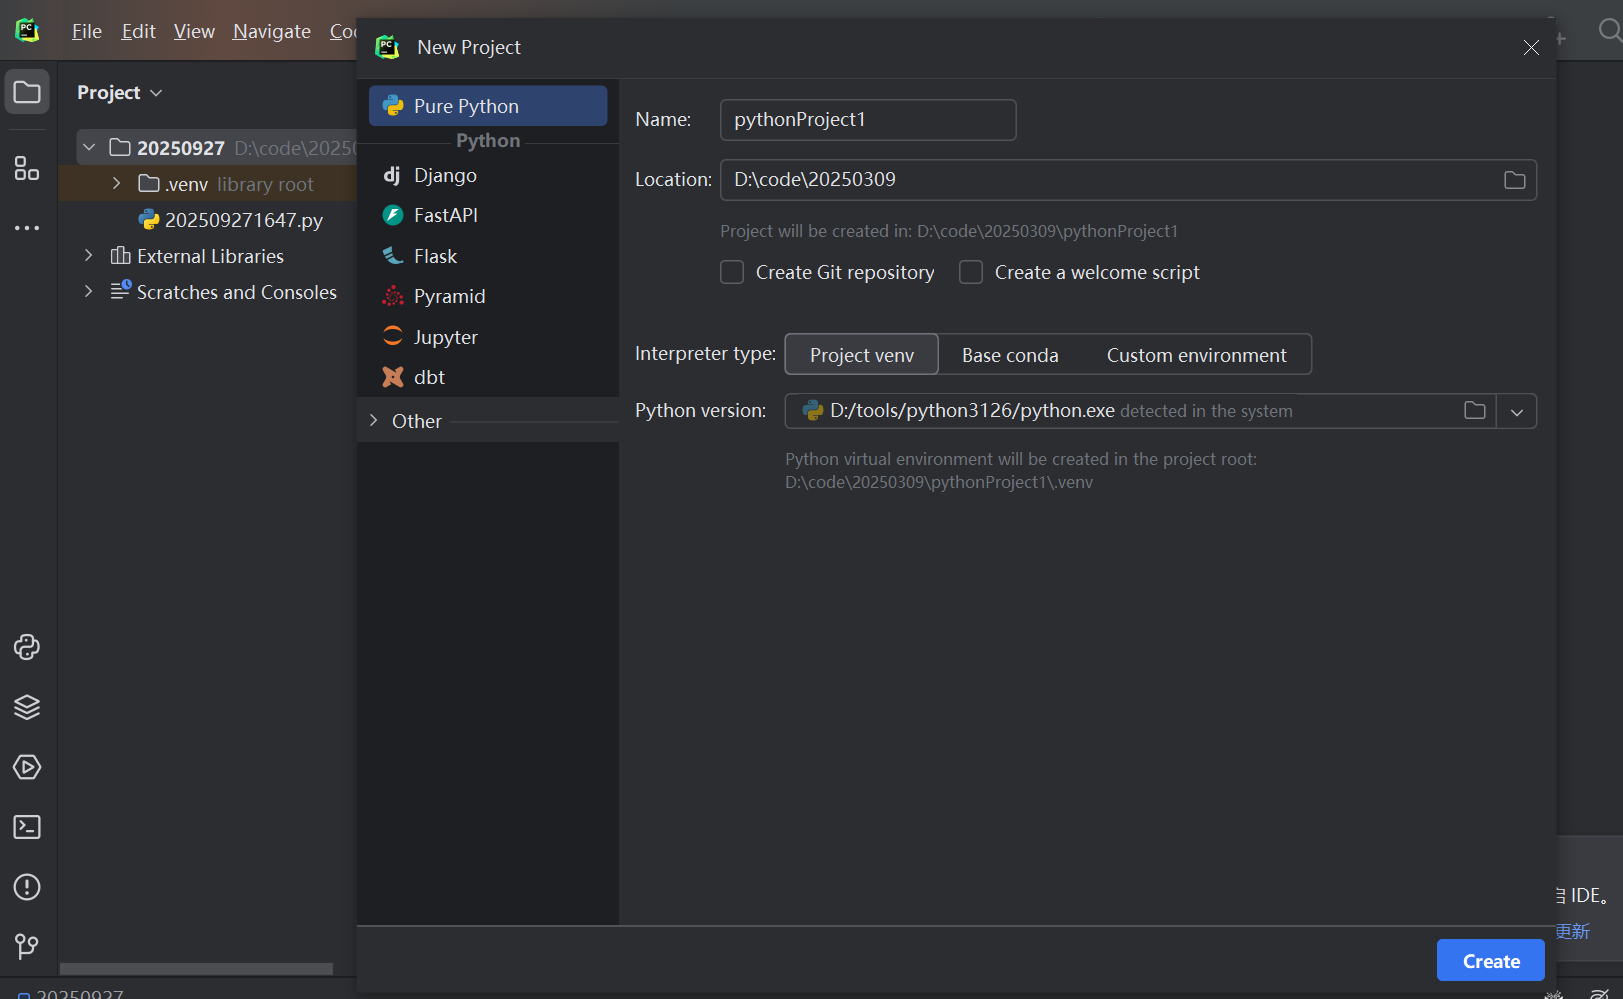Image resolution: width=1623 pixels, height=999 pixels.
Task: Open Services tool window icon
Action: (x=27, y=767)
